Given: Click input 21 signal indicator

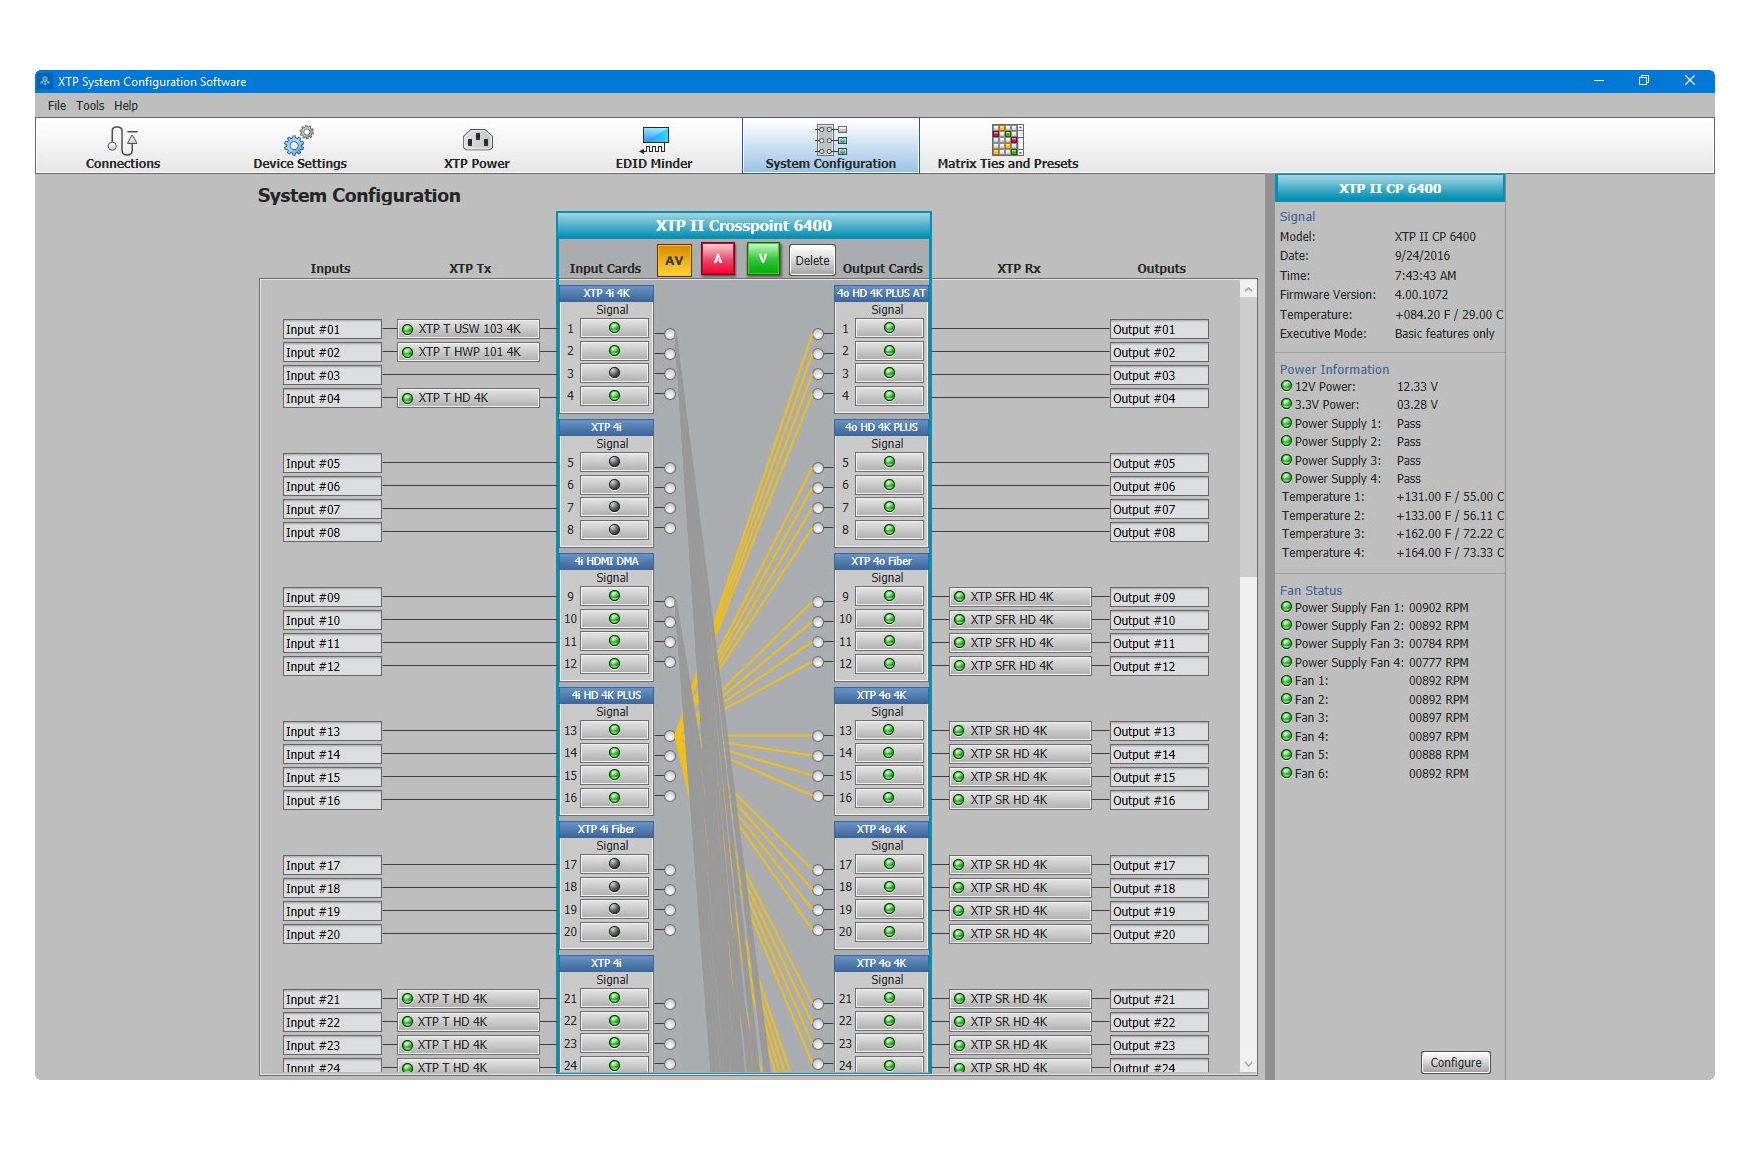Looking at the screenshot, I should coord(614,998).
